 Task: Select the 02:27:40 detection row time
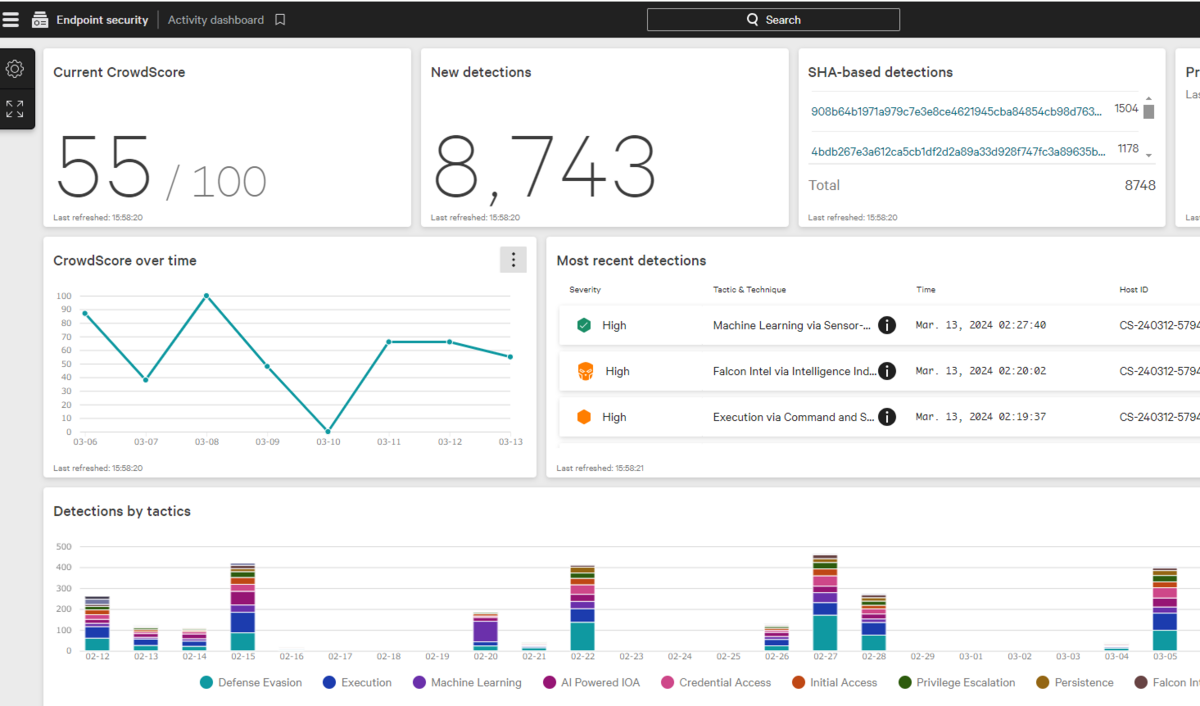[981, 325]
